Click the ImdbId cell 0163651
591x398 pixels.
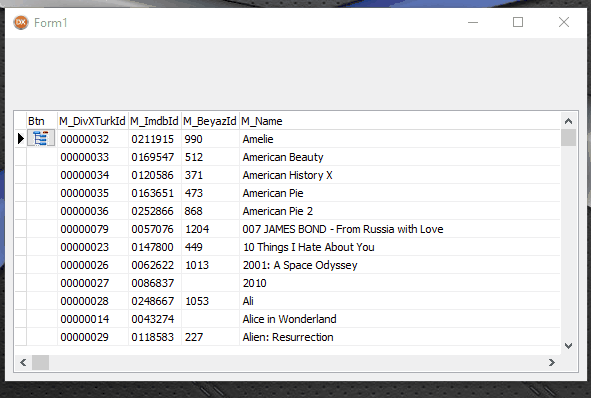coord(155,193)
